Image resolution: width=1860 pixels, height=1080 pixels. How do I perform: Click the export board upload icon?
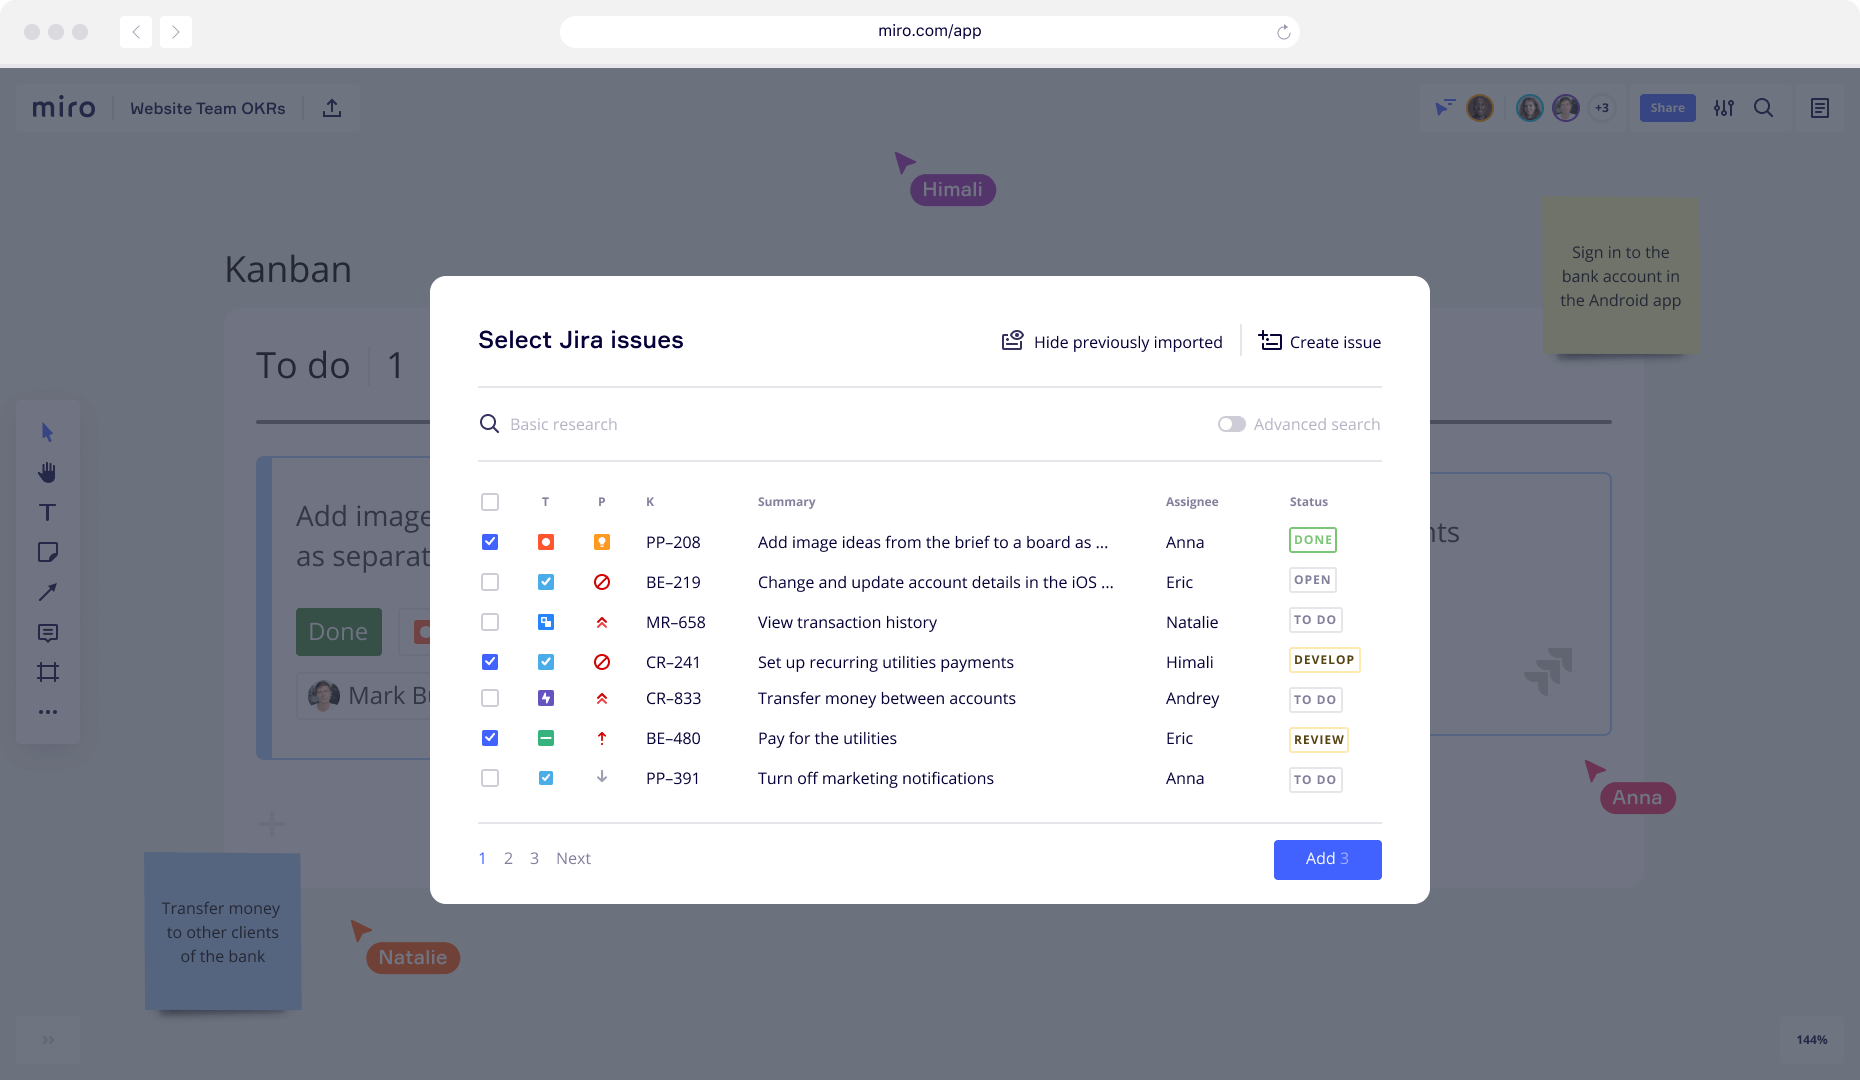(x=332, y=108)
